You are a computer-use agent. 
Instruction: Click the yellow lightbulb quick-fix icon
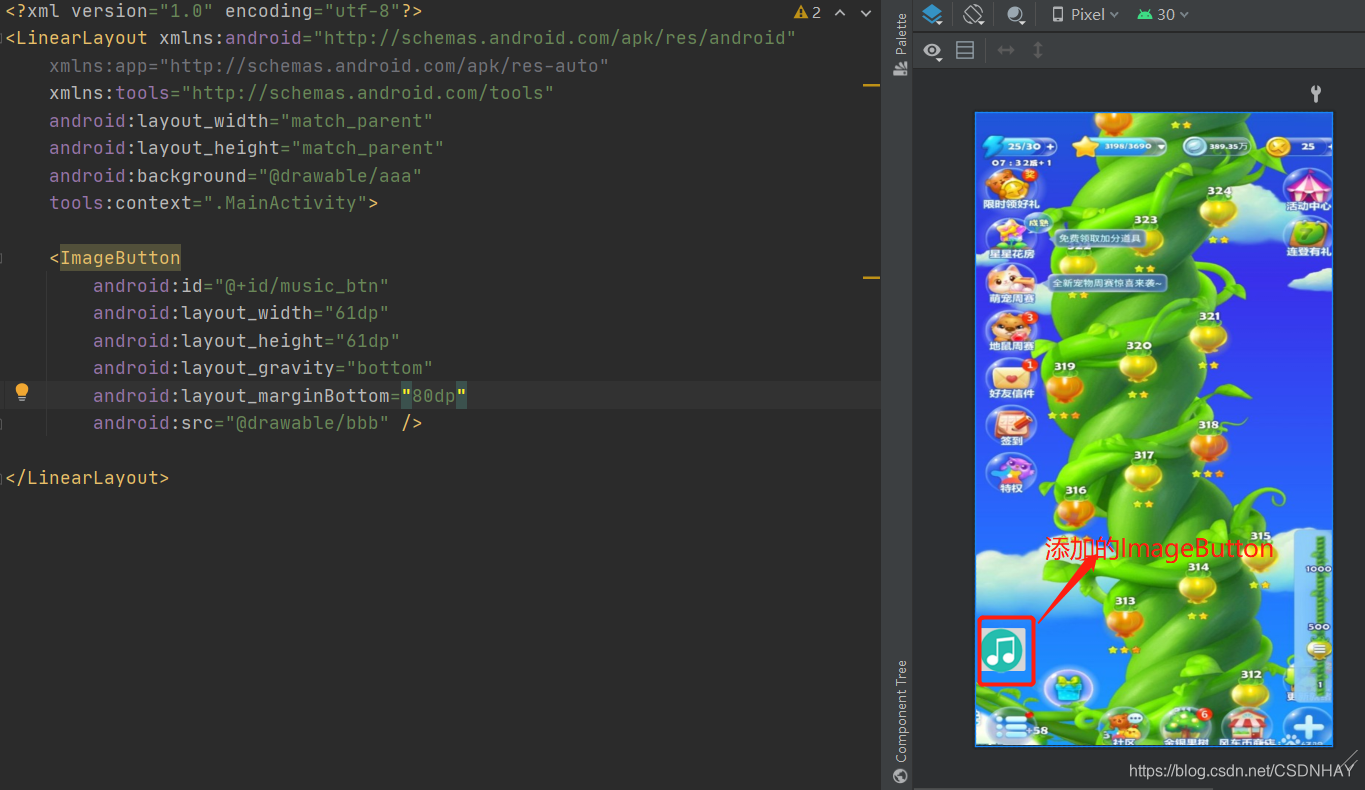[x=22, y=392]
